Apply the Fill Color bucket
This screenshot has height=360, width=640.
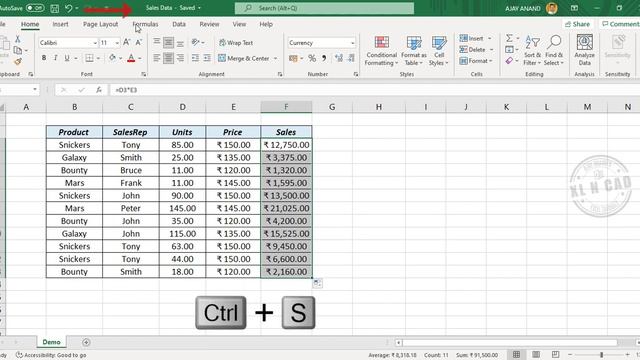(x=112, y=58)
